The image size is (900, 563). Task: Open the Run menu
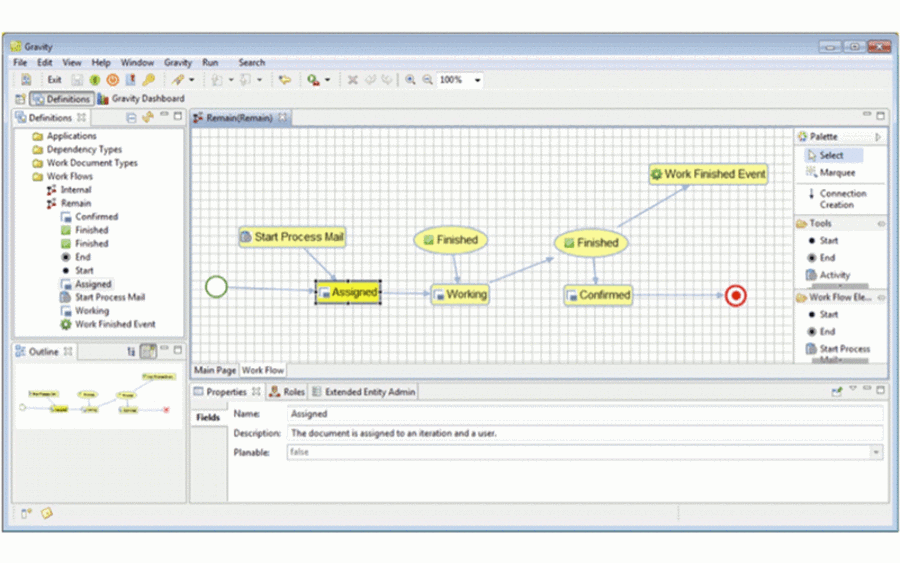[210, 63]
